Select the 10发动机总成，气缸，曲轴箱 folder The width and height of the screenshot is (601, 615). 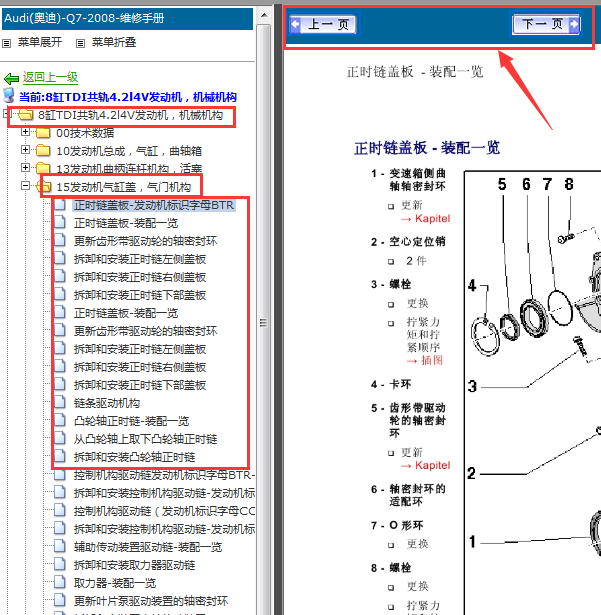coord(129,151)
